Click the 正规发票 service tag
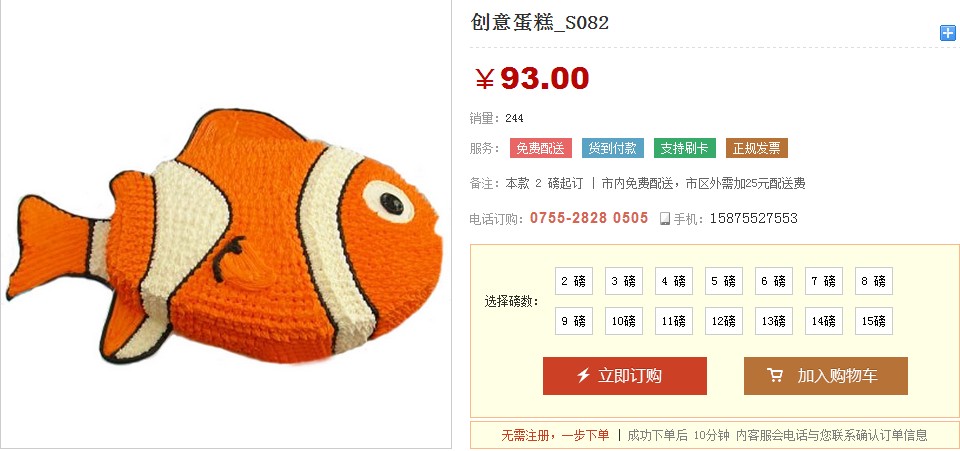The height and width of the screenshot is (451, 960). pyautogui.click(x=757, y=148)
